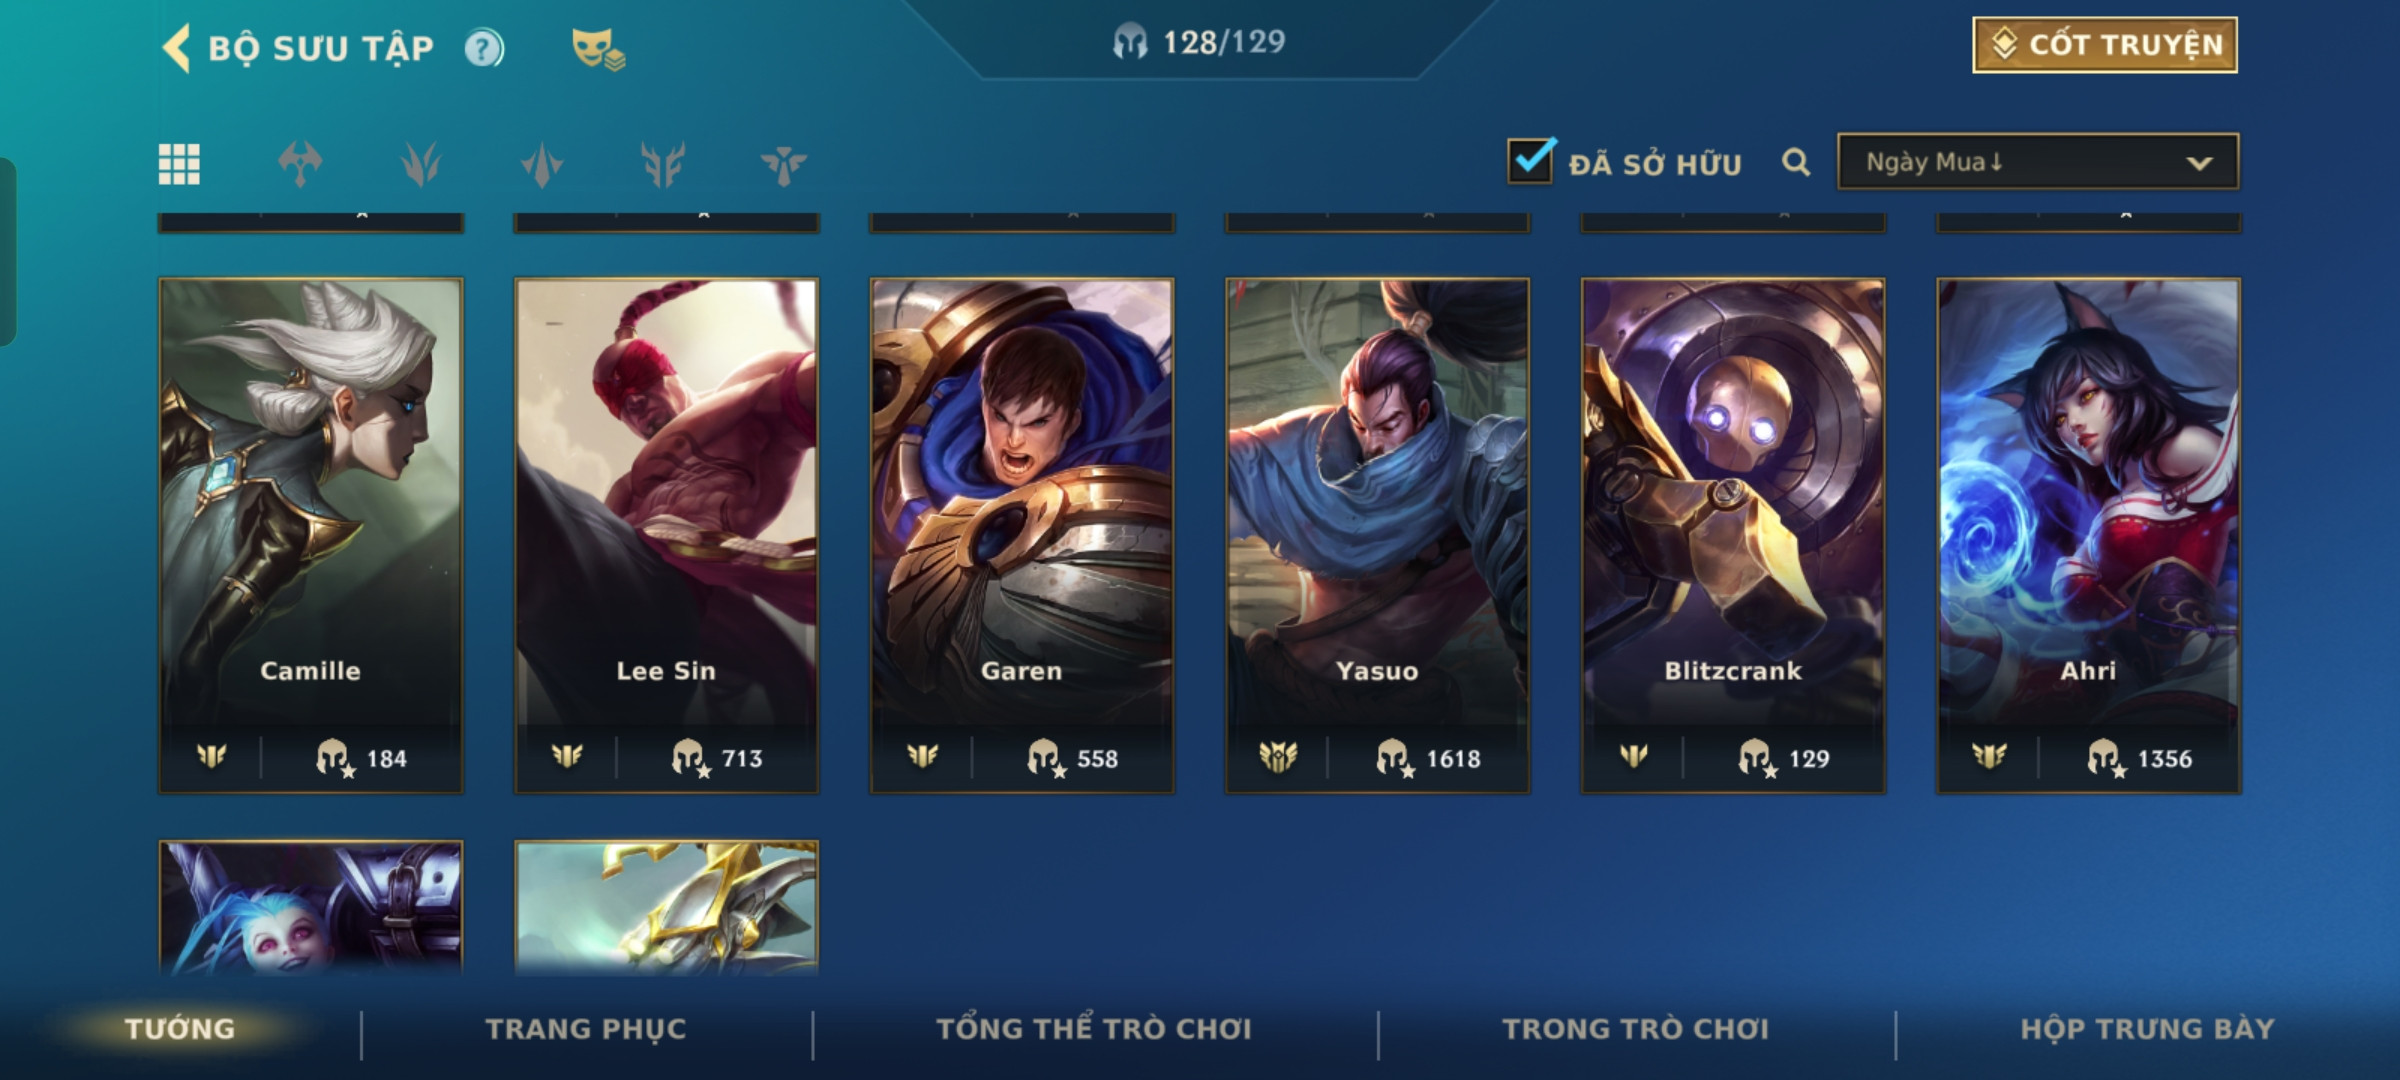Image resolution: width=2400 pixels, height=1080 pixels.
Task: Expand the Ngày Mua sort dropdown
Action: pos(2038,162)
